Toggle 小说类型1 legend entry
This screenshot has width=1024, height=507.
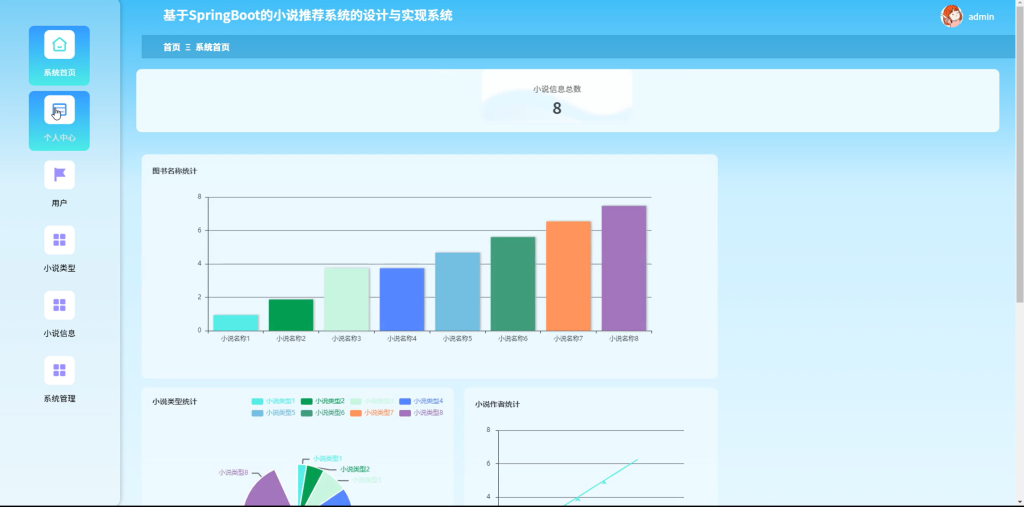click(x=273, y=401)
